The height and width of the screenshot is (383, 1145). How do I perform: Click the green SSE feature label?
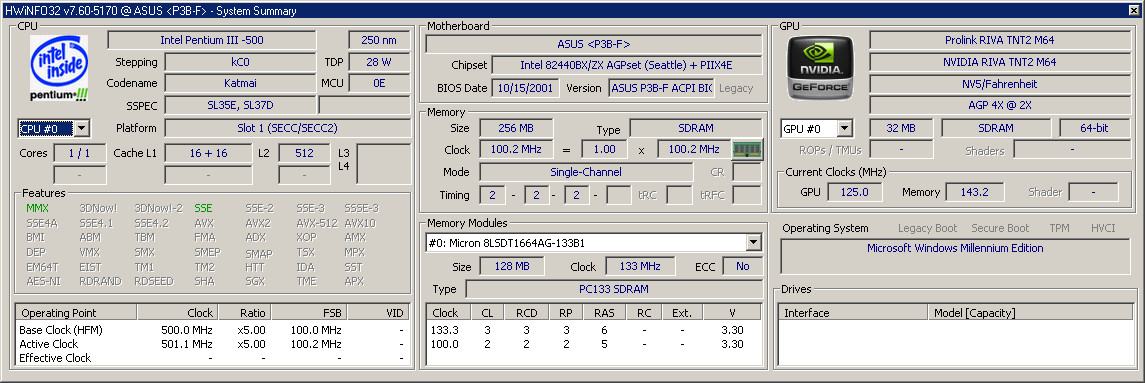(x=204, y=208)
